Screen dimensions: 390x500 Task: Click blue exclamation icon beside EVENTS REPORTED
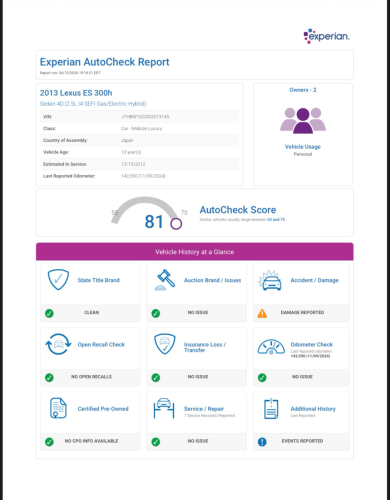click(x=262, y=442)
